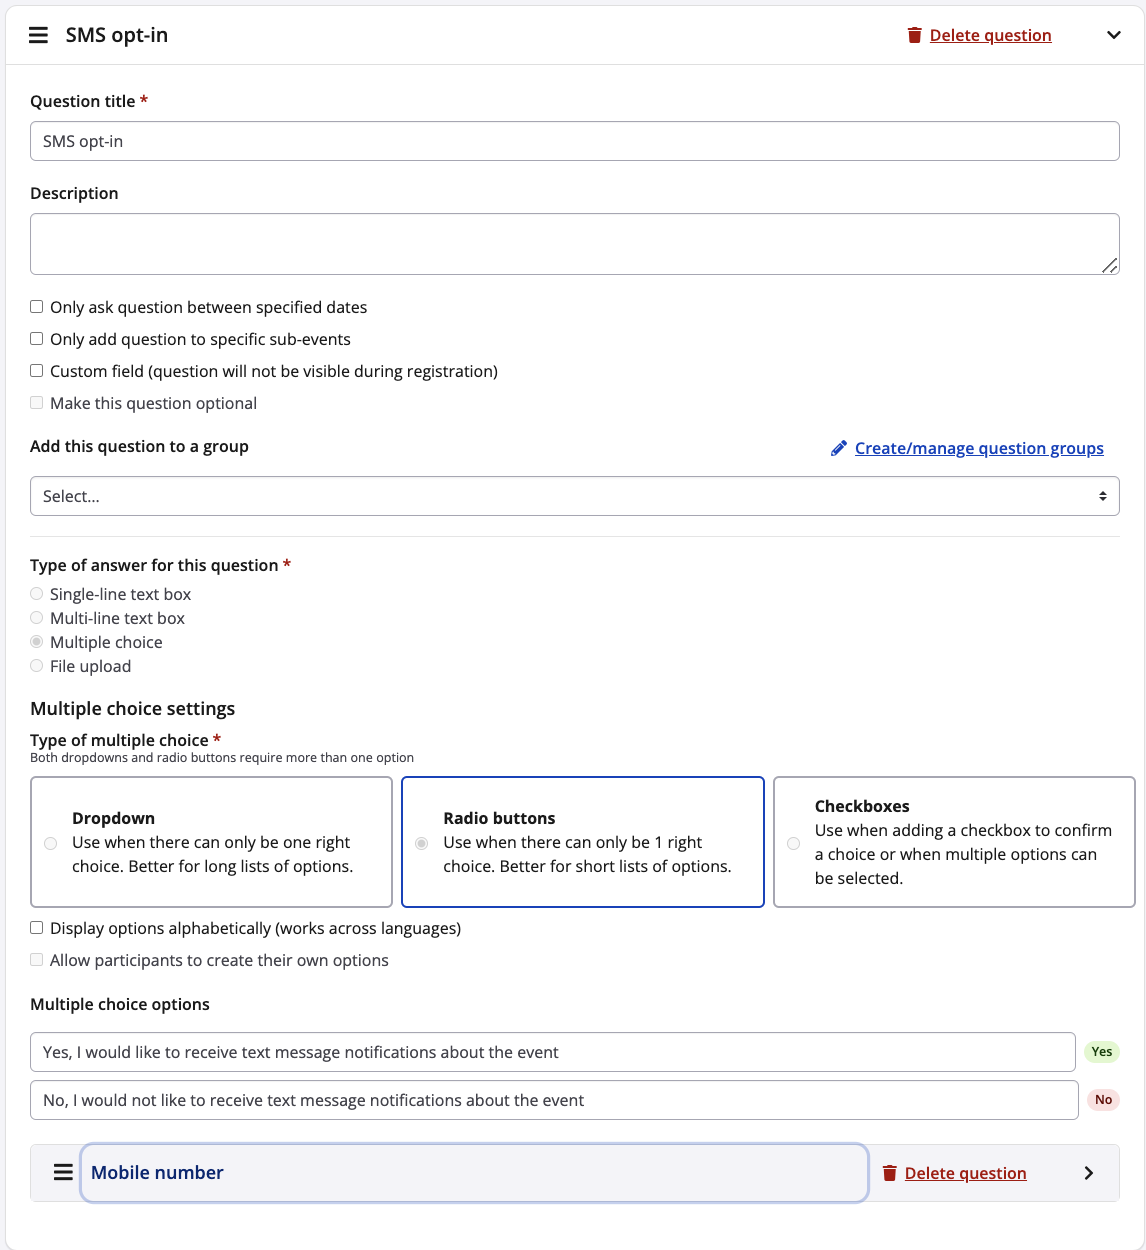The image size is (1146, 1250).
Task: Toggle display options alphabetically checkbox
Action: tap(37, 928)
